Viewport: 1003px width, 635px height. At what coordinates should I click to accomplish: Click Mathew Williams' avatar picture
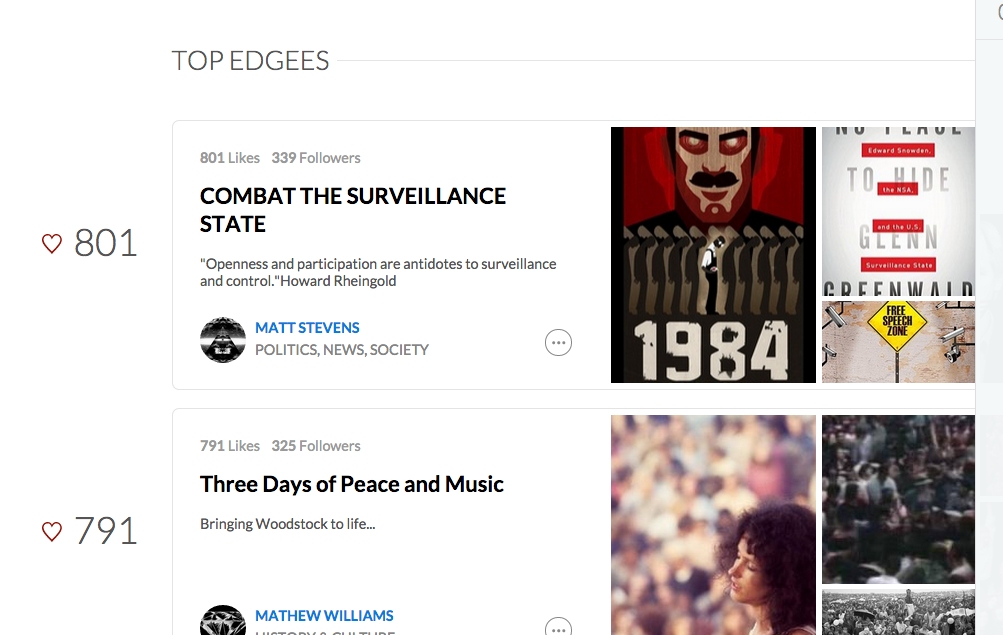coord(223,620)
